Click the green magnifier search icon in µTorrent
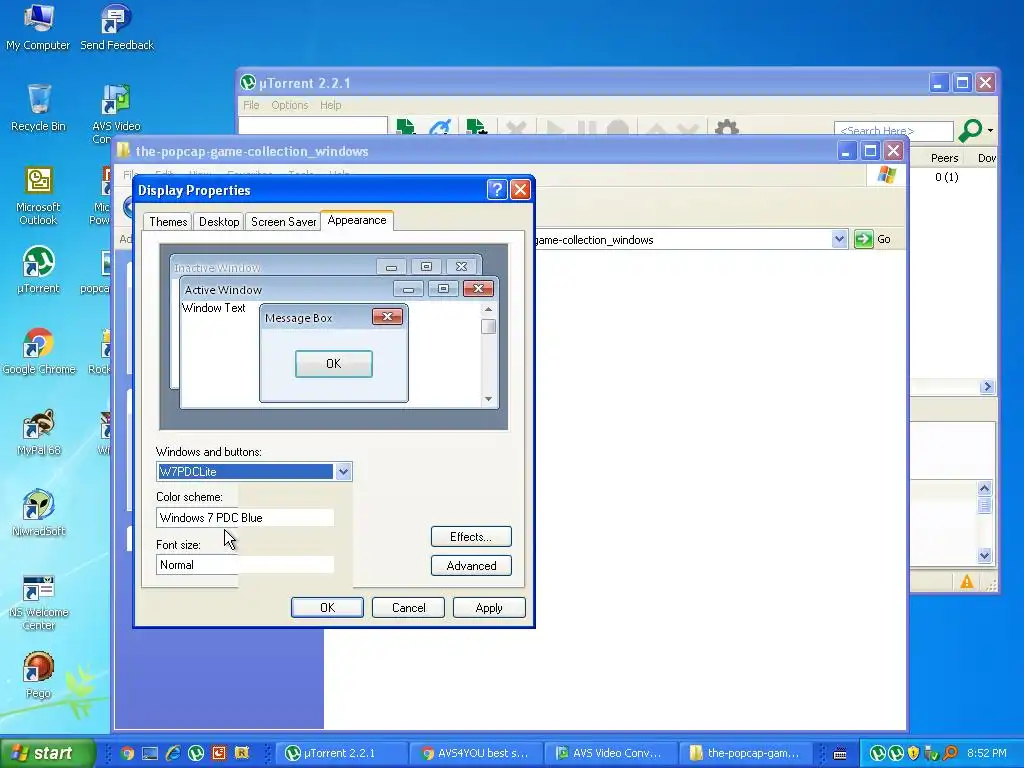The width and height of the screenshot is (1024, 768). (970, 131)
